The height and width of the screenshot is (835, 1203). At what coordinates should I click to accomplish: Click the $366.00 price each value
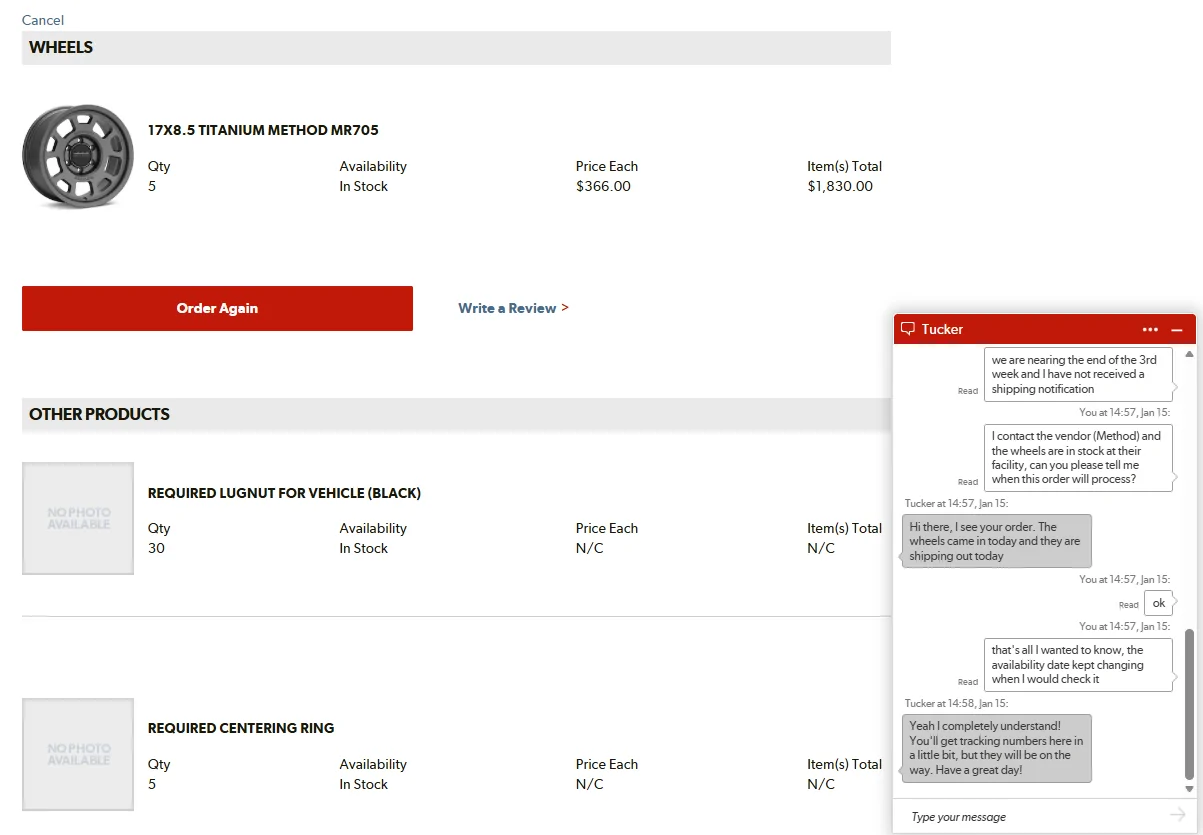(x=603, y=186)
